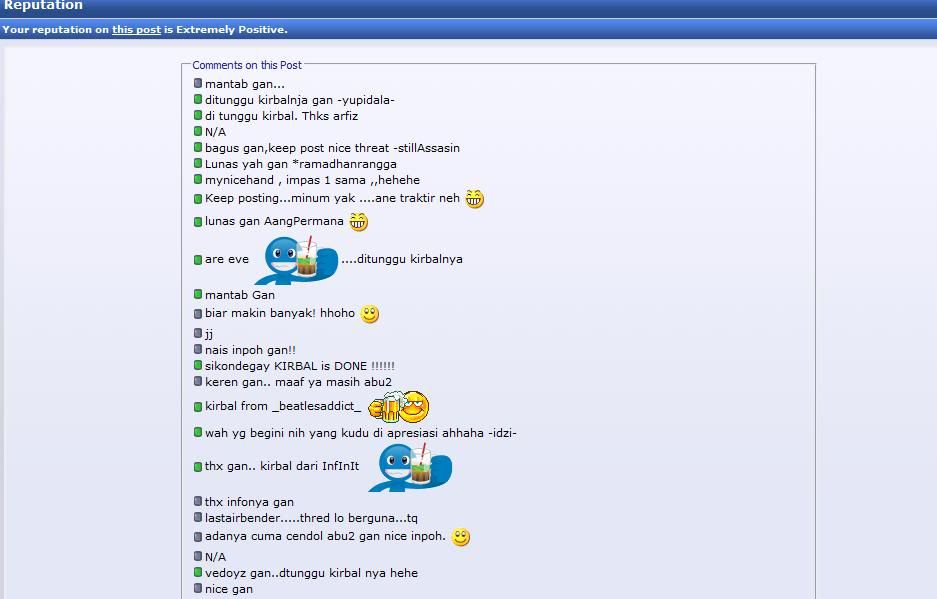The height and width of the screenshot is (599, 937).
Task: Select comment 'di tunggu kirbal. Thks arfiz'
Action: click(x=281, y=116)
